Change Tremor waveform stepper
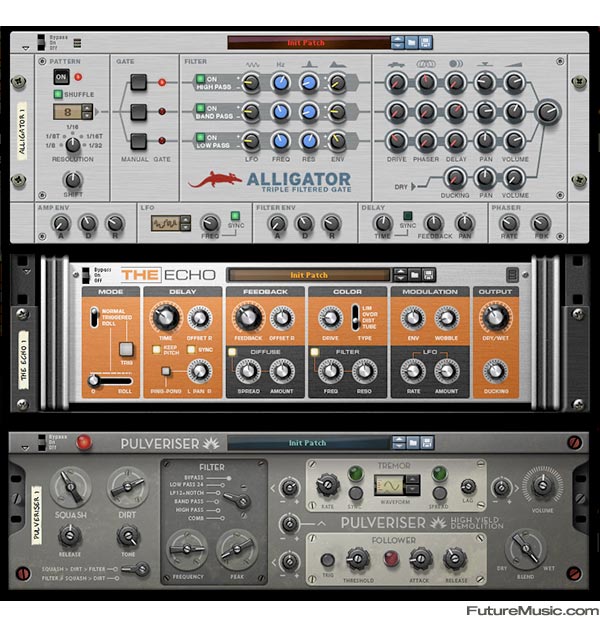This screenshot has width=600, height=636. click(x=413, y=486)
